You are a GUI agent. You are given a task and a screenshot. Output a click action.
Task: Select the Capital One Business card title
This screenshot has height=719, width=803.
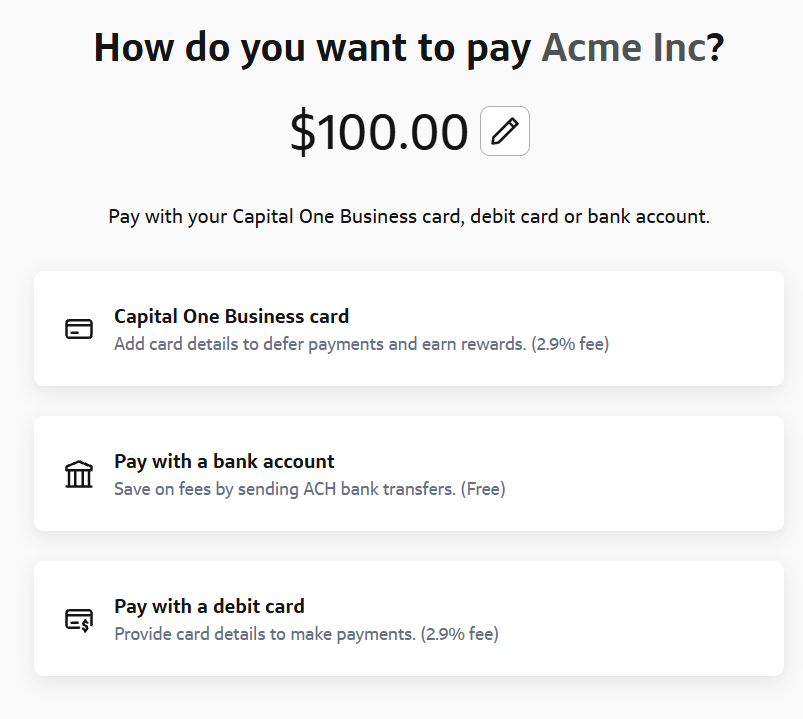click(x=231, y=316)
